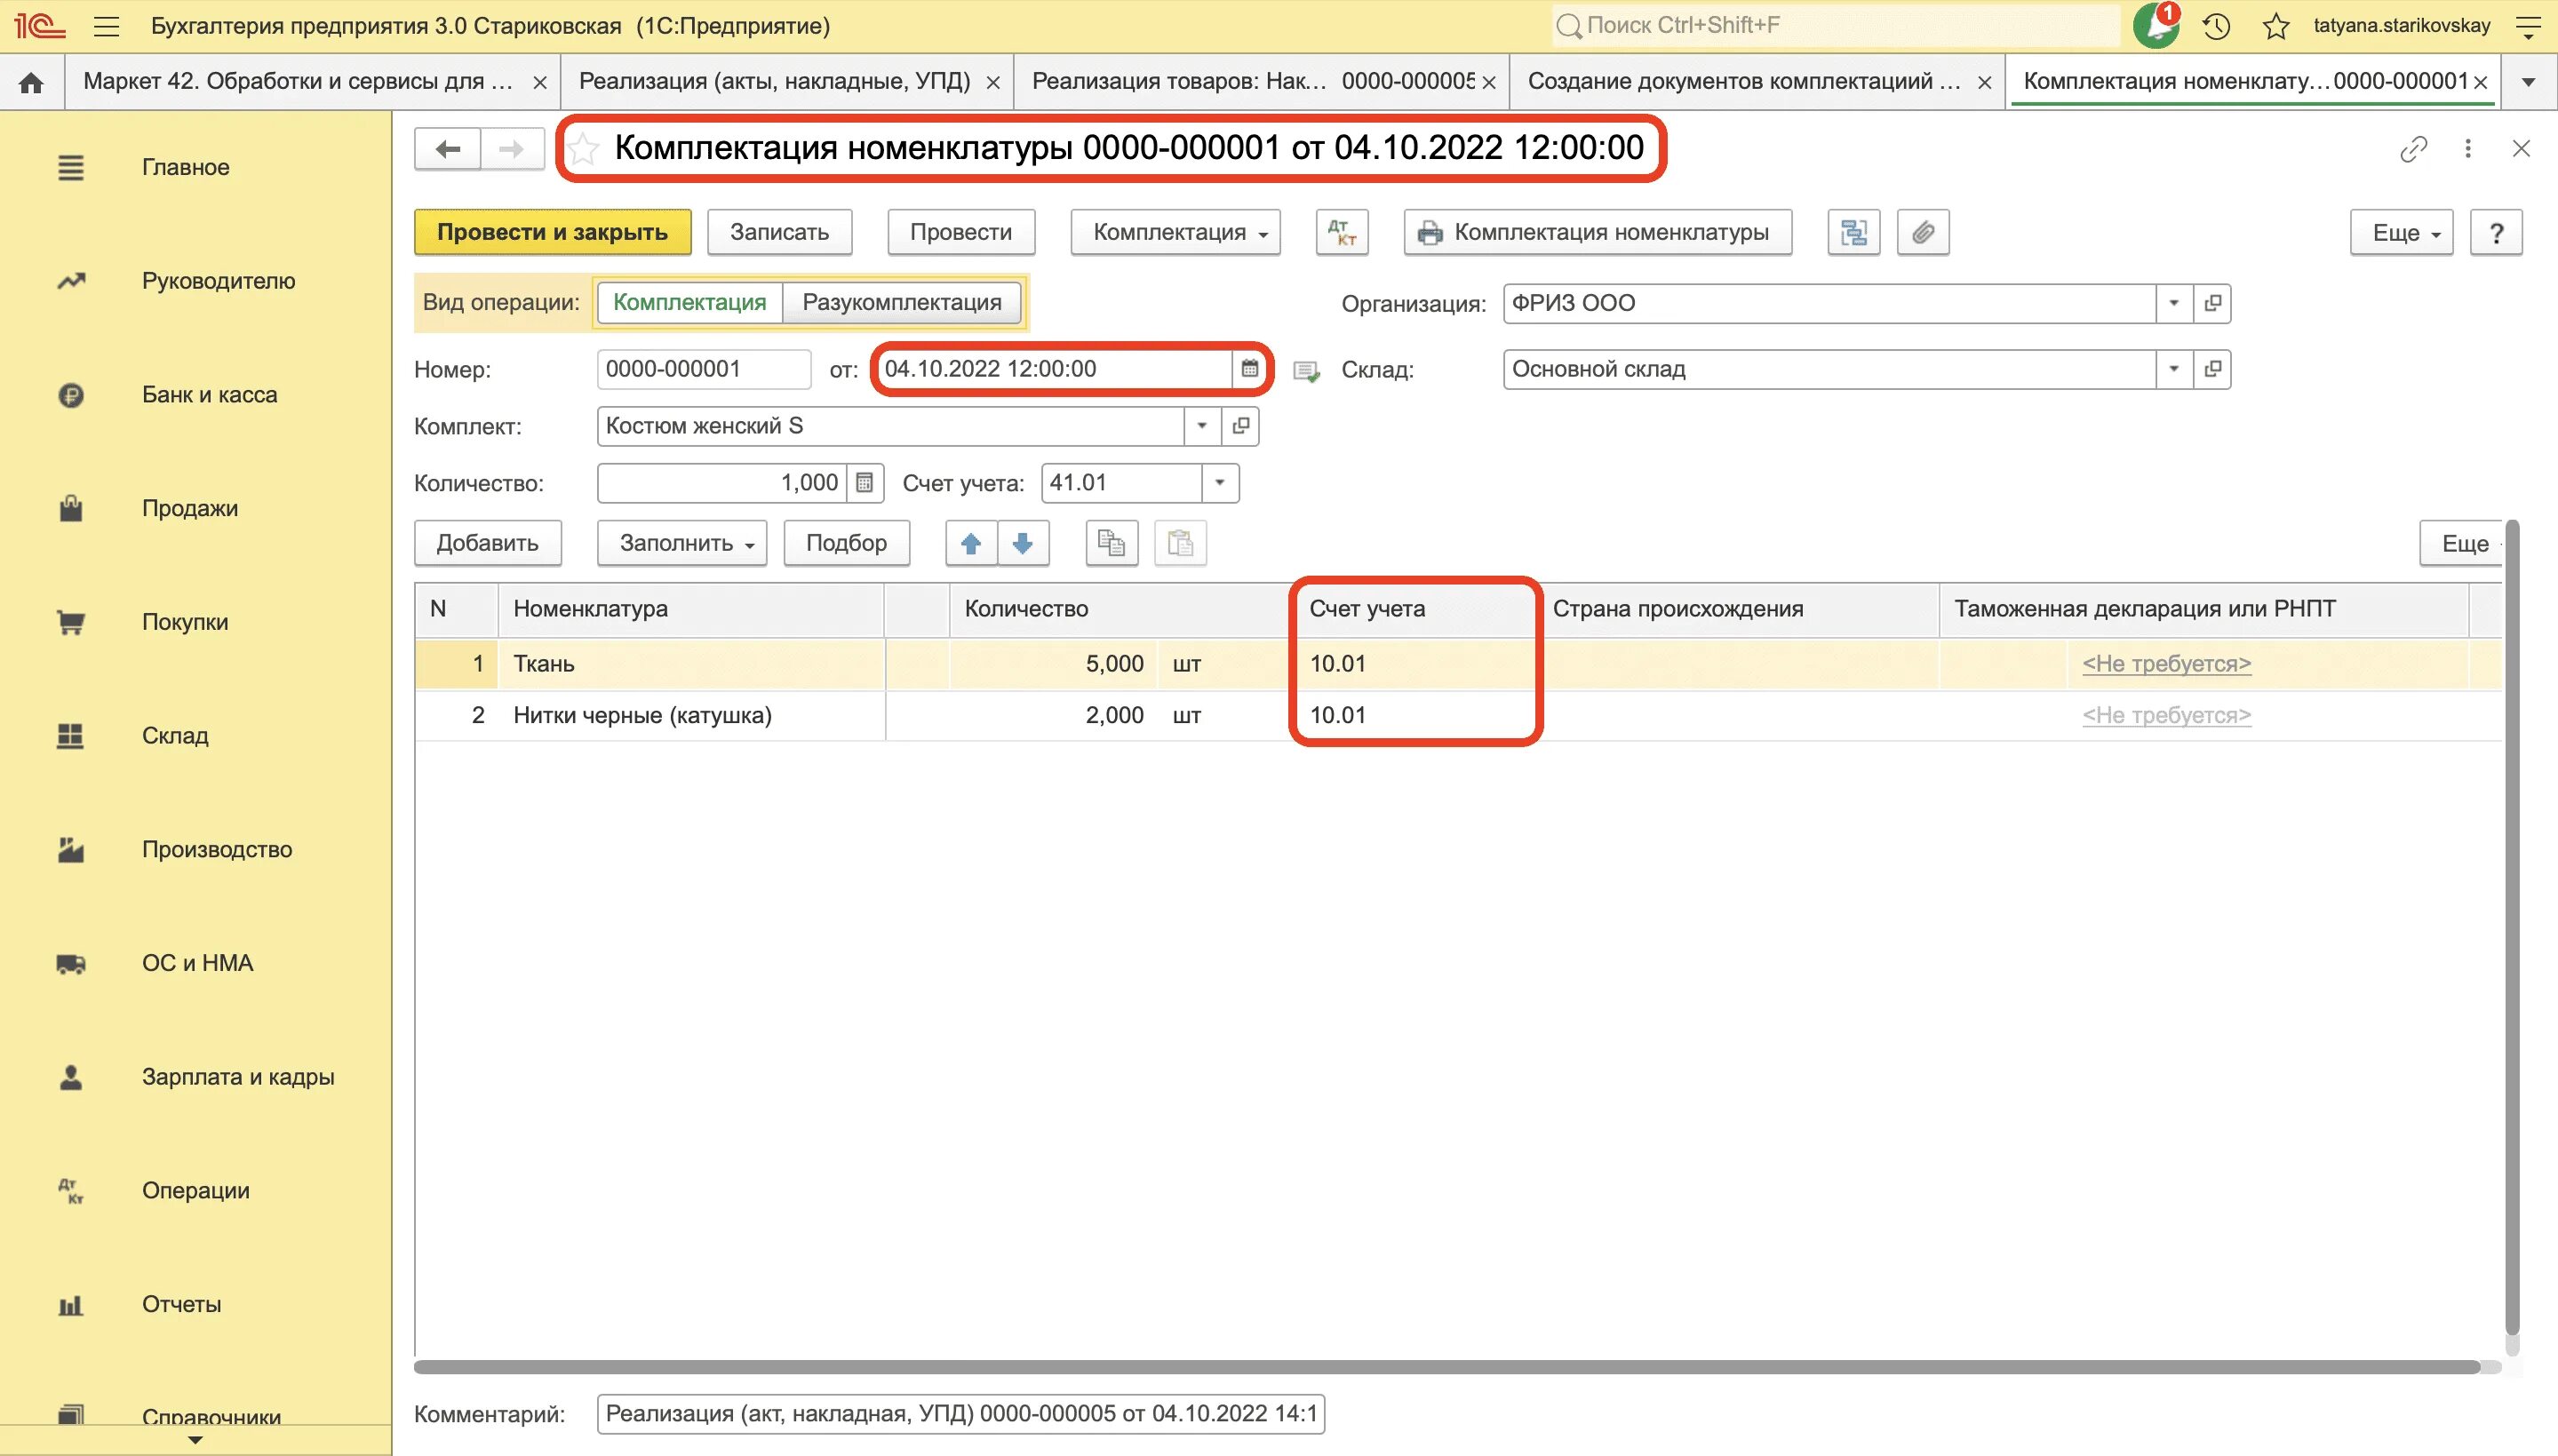Move row up with blue arrow

971,543
